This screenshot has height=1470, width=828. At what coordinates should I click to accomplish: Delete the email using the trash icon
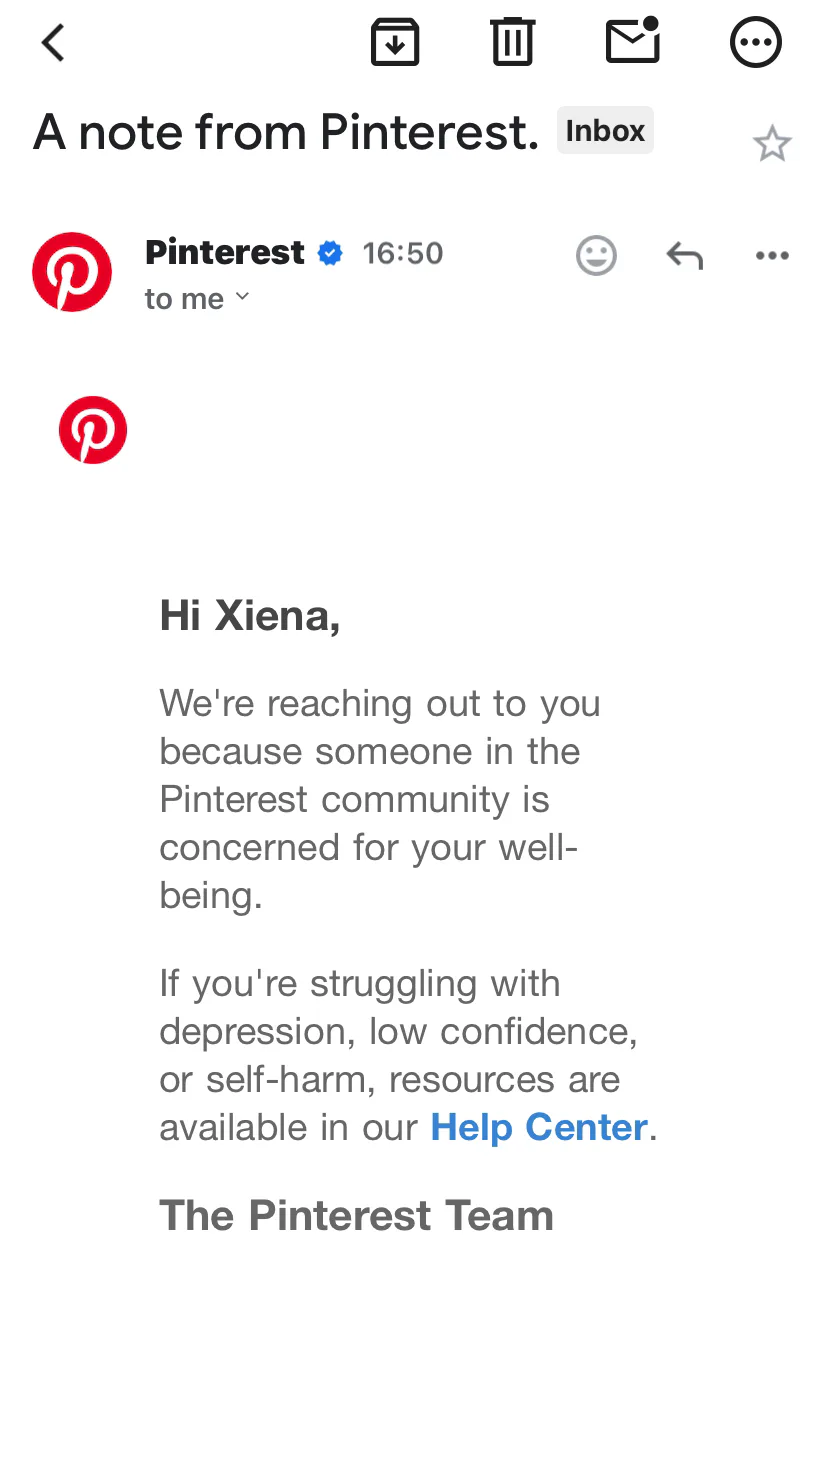point(513,43)
